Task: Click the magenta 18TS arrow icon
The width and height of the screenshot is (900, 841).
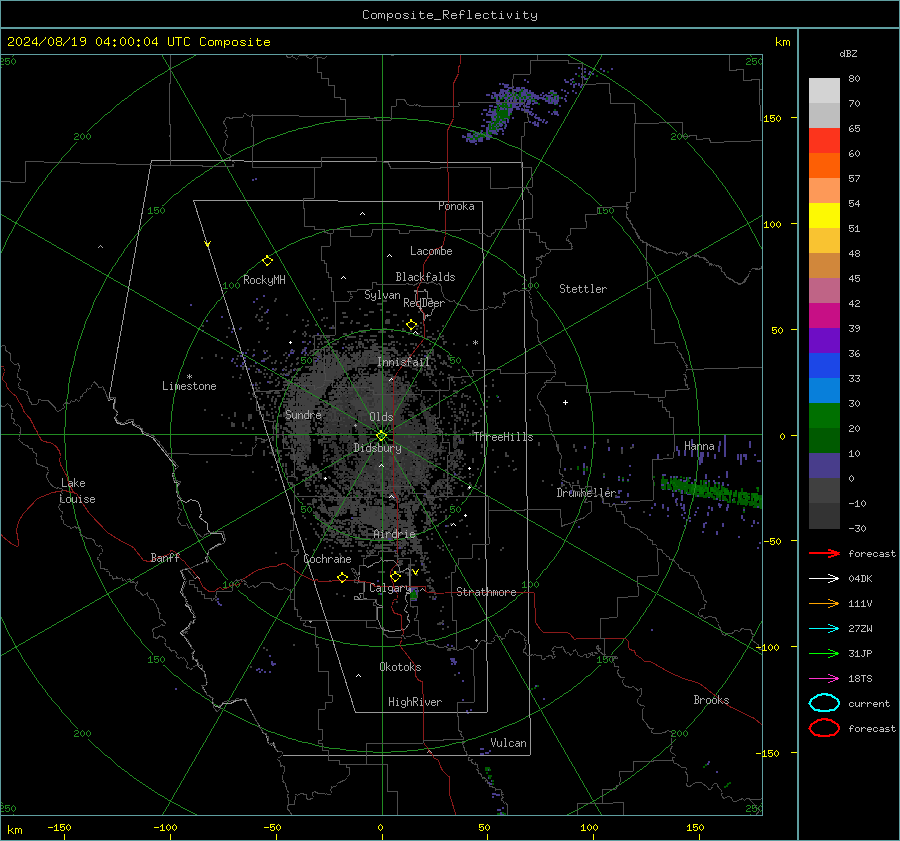Action: pyautogui.click(x=824, y=679)
